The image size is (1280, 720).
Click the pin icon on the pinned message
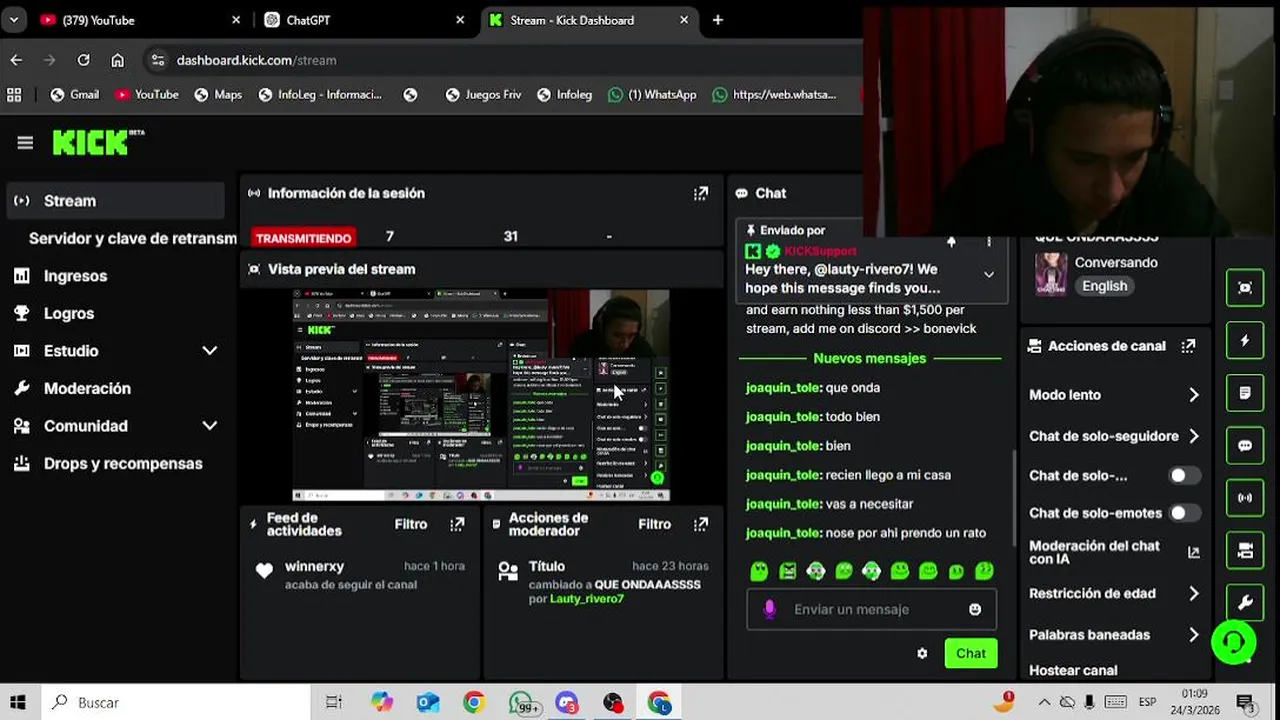coord(951,242)
